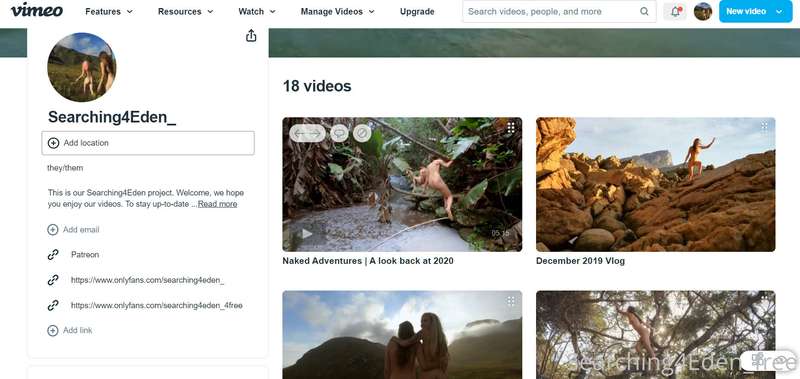Click the chain icon beside searching4eden_4free link
The width and height of the screenshot is (800, 379).
point(53,306)
